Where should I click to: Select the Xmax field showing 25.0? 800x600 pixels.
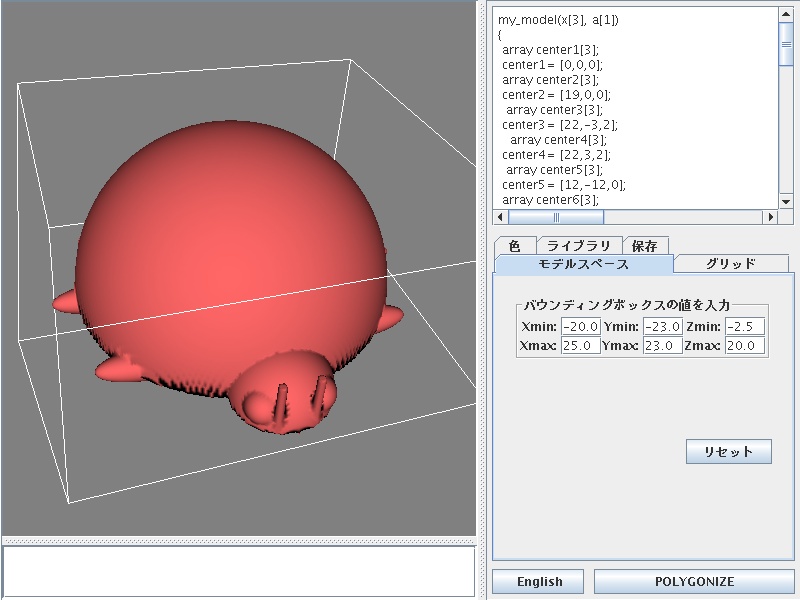pyautogui.click(x=581, y=346)
